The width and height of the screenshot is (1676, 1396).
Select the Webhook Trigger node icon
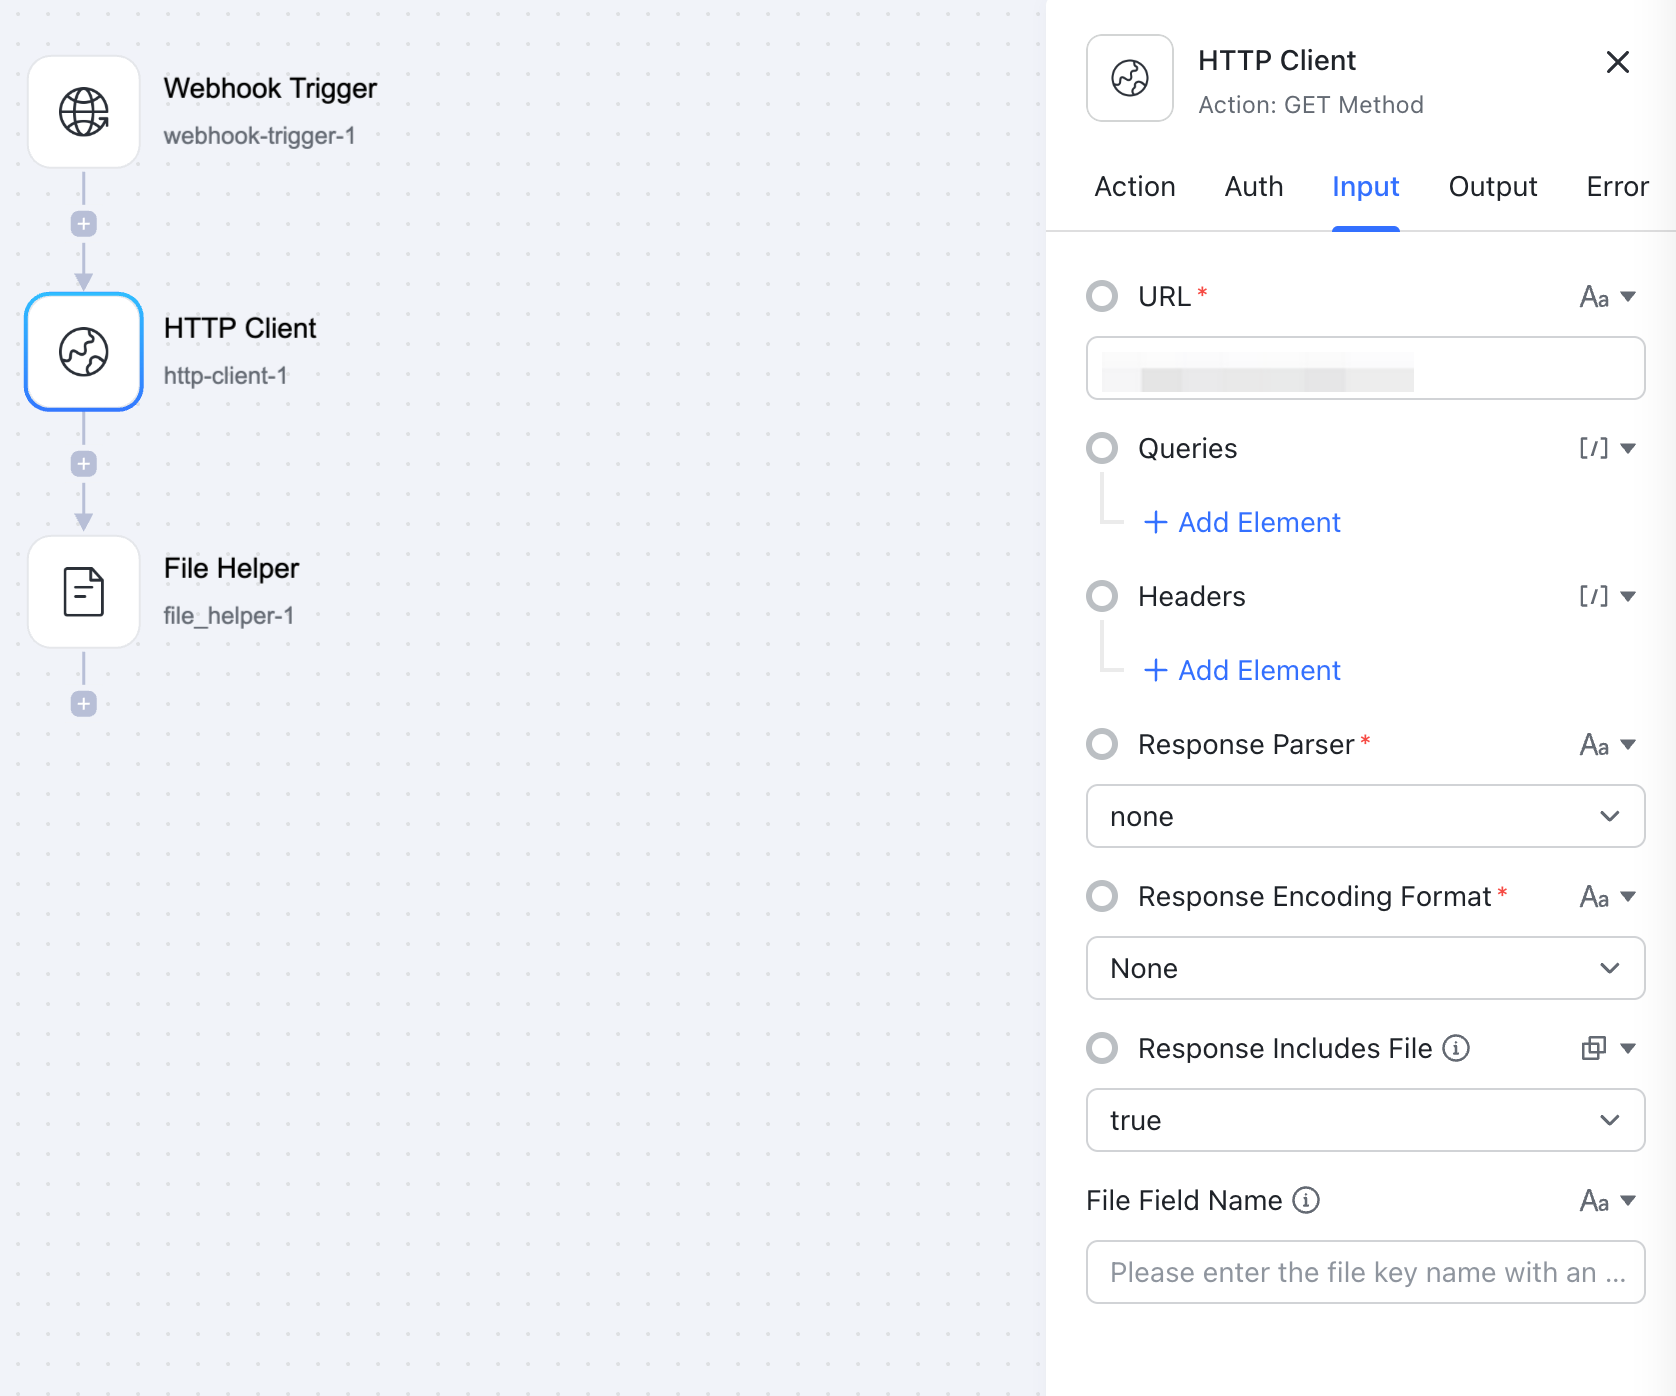(x=84, y=112)
